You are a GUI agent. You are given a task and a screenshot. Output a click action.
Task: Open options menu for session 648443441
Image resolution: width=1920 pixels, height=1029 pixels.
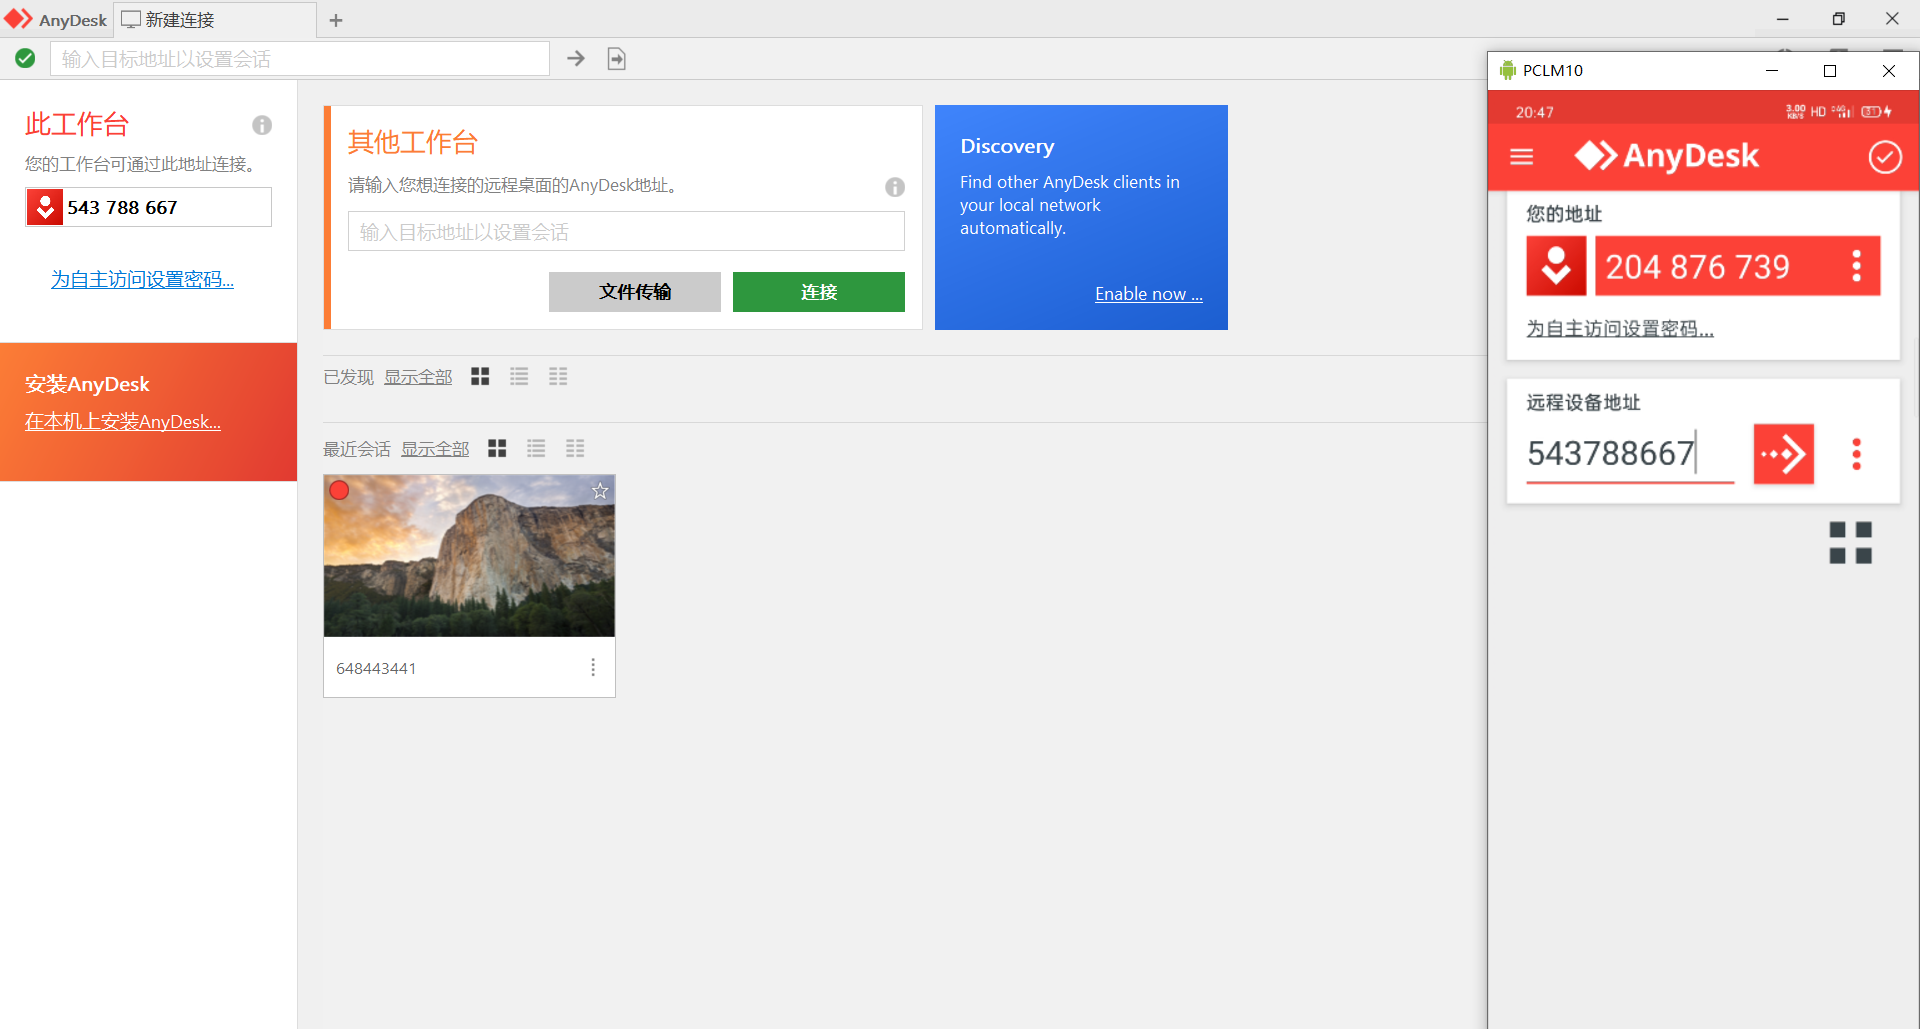coord(593,667)
